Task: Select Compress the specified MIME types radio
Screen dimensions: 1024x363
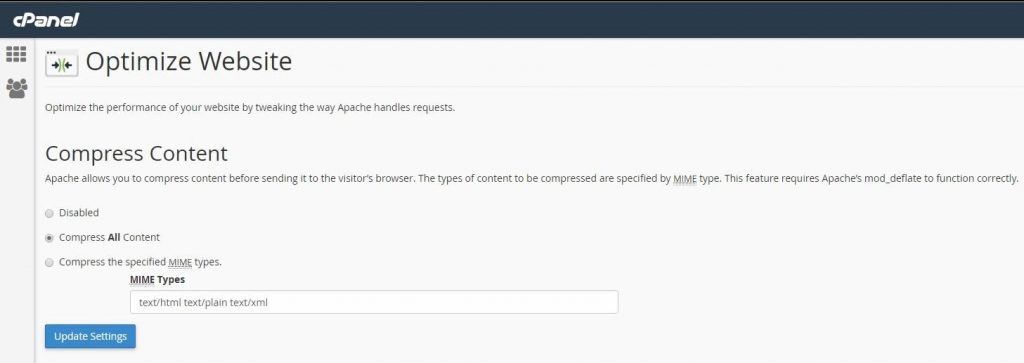Action: (49, 262)
